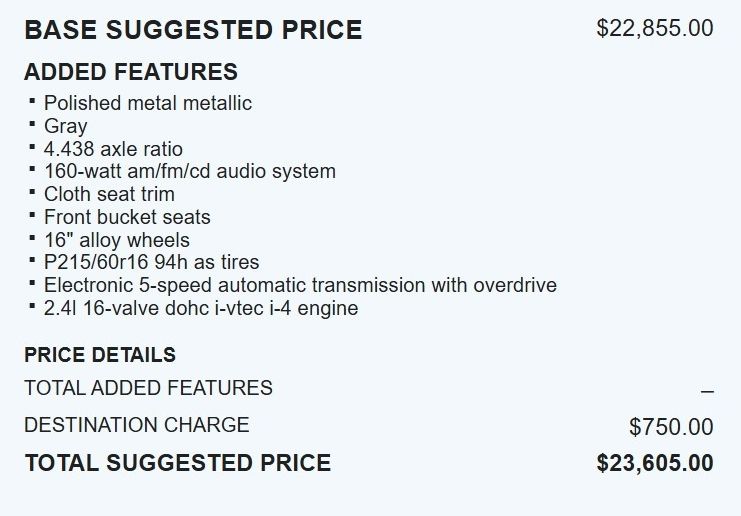Select the 4.438 axle ratio item

tap(114, 149)
